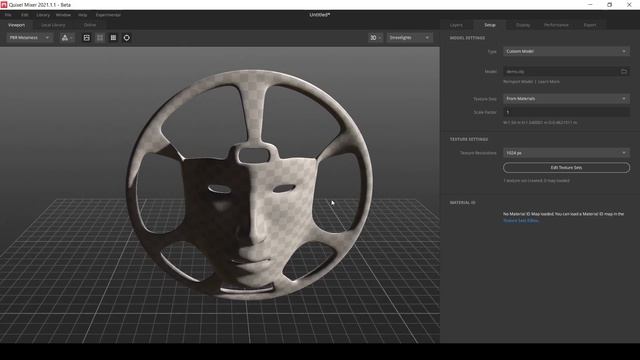Click the Quixel Mixer app icon
The height and width of the screenshot is (360, 640).
pyautogui.click(x=4, y=4)
